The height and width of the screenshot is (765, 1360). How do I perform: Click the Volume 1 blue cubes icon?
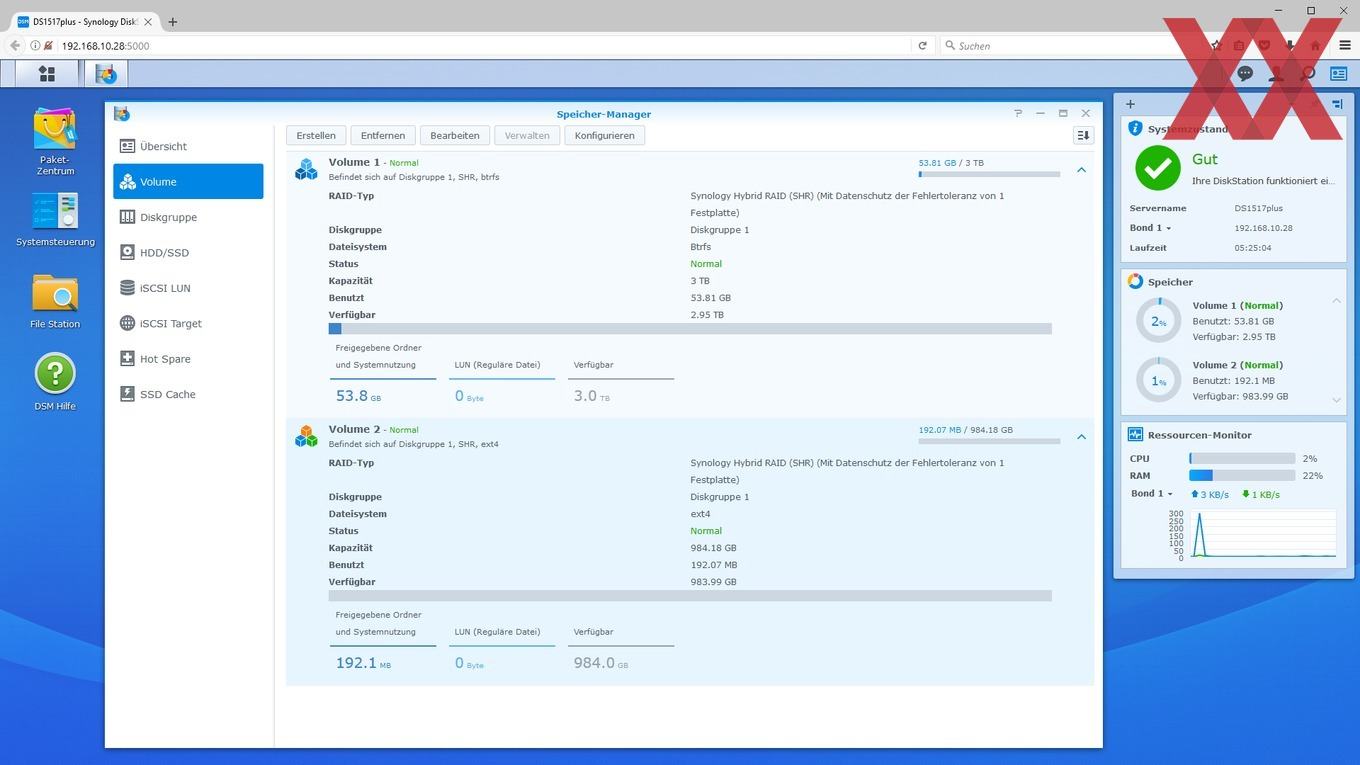[x=306, y=169]
